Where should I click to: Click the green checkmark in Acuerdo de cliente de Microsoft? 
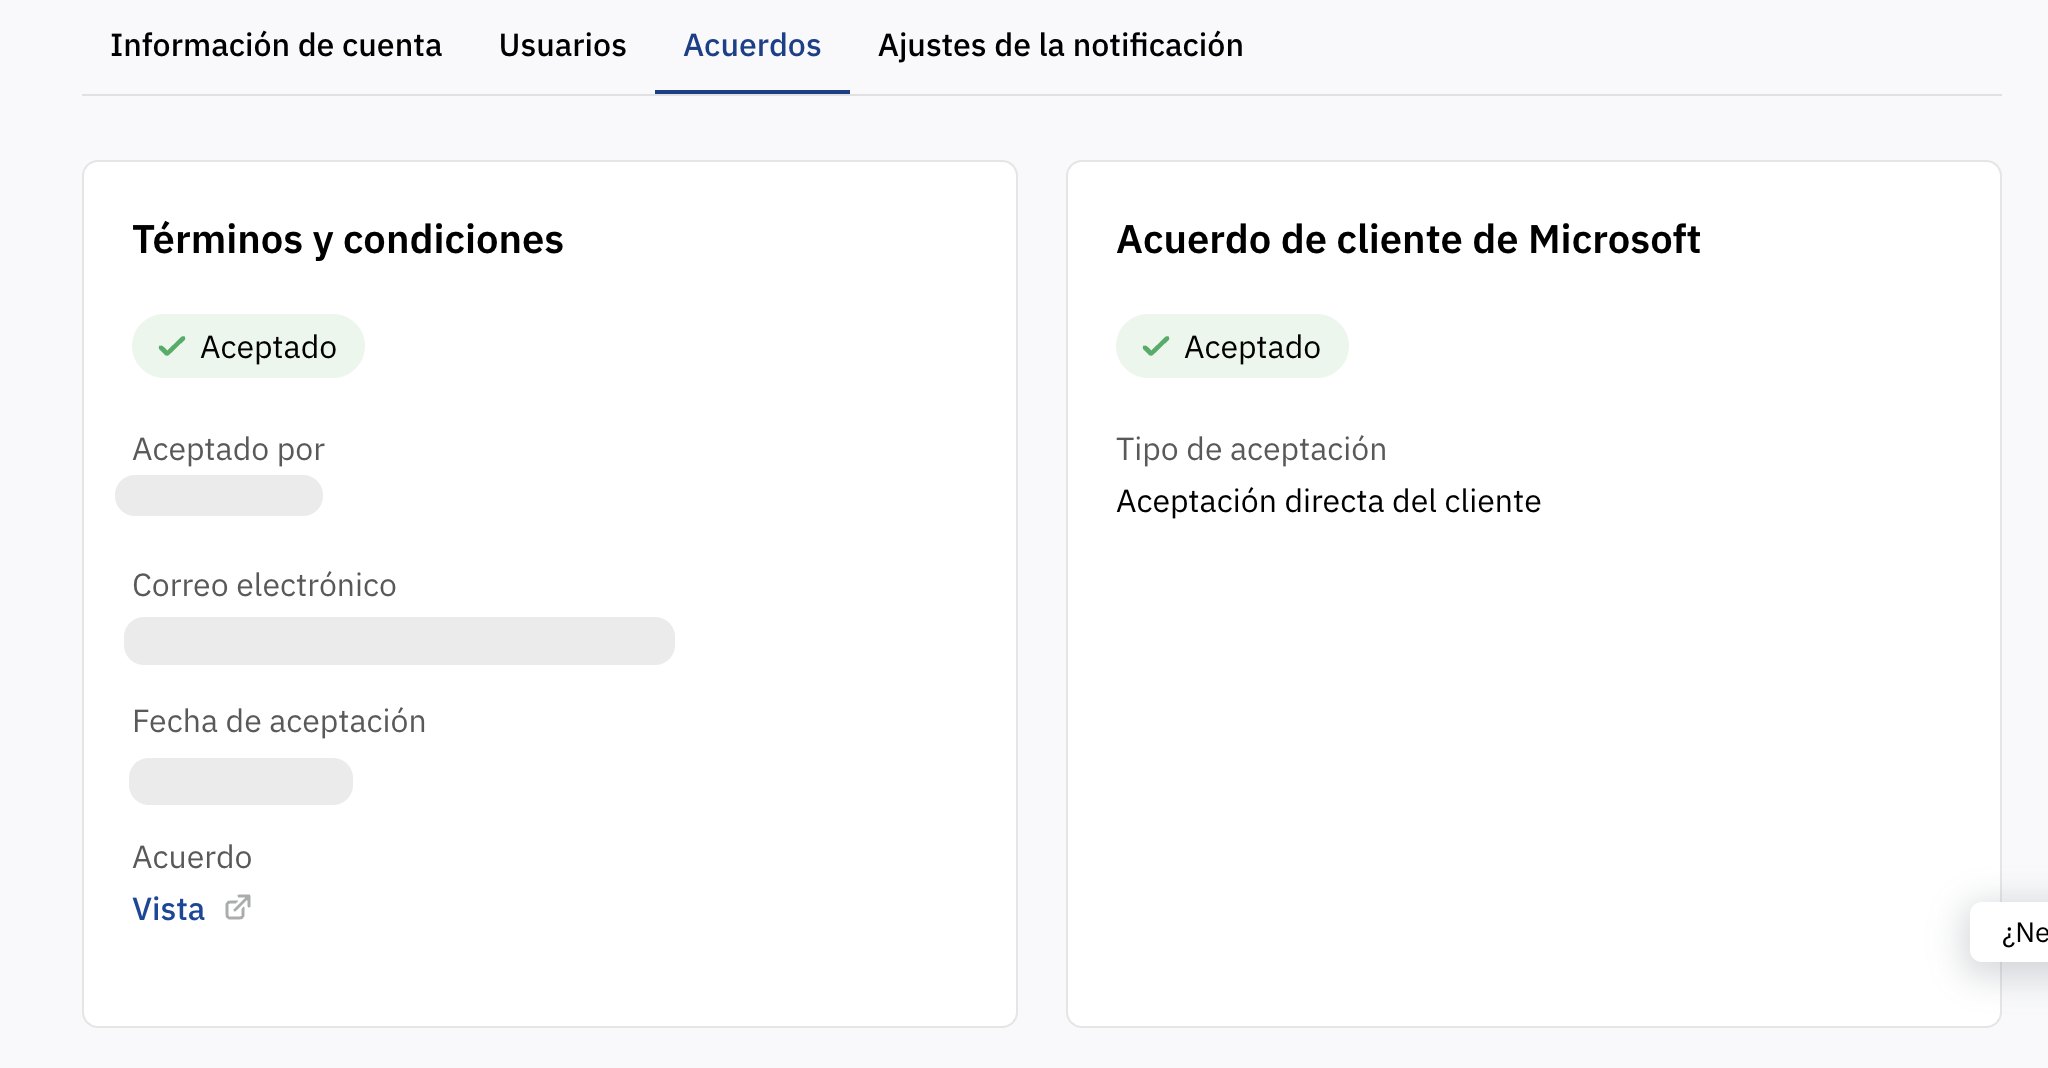[1156, 346]
